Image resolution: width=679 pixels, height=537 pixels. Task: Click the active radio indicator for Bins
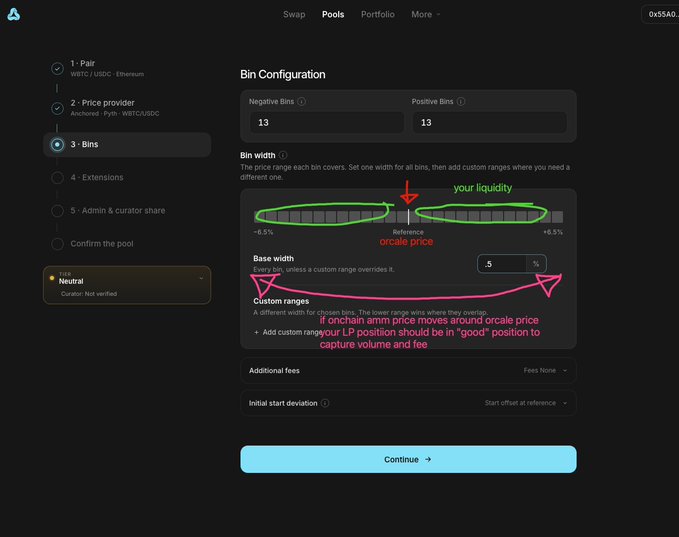pyautogui.click(x=57, y=144)
